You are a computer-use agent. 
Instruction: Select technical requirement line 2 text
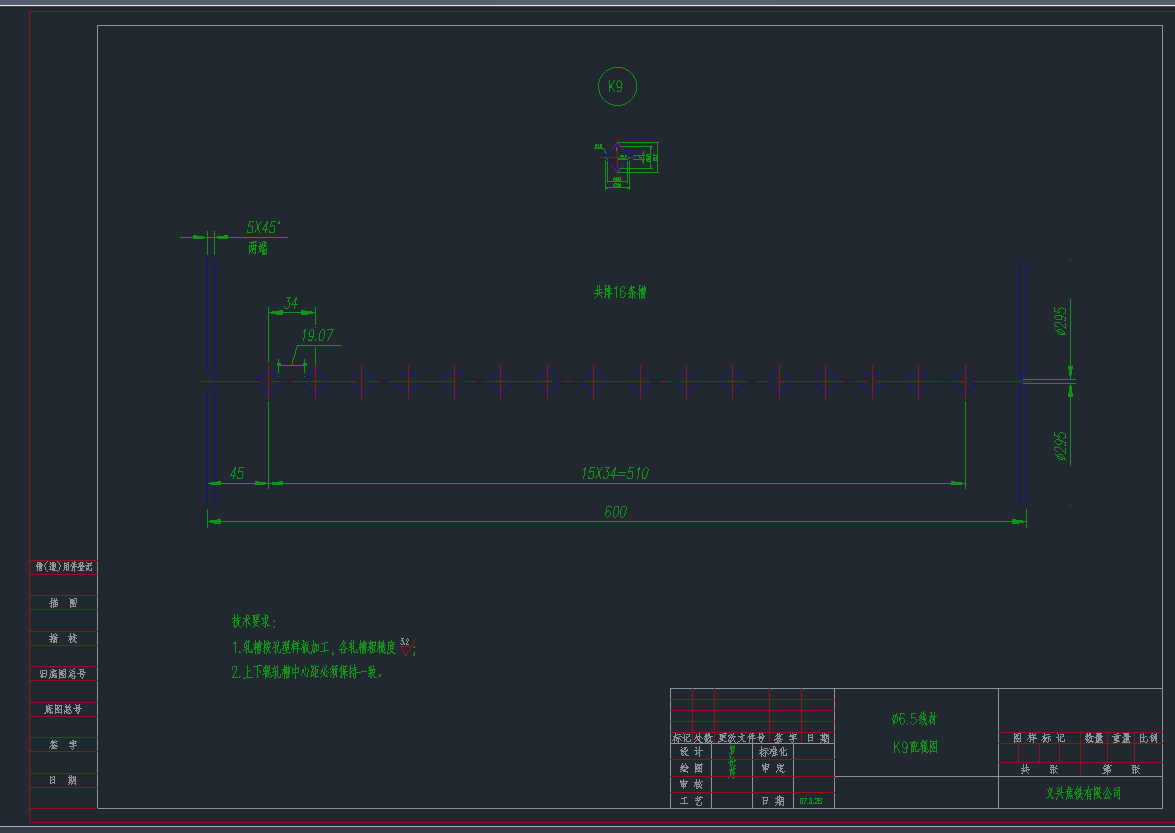click(308, 672)
